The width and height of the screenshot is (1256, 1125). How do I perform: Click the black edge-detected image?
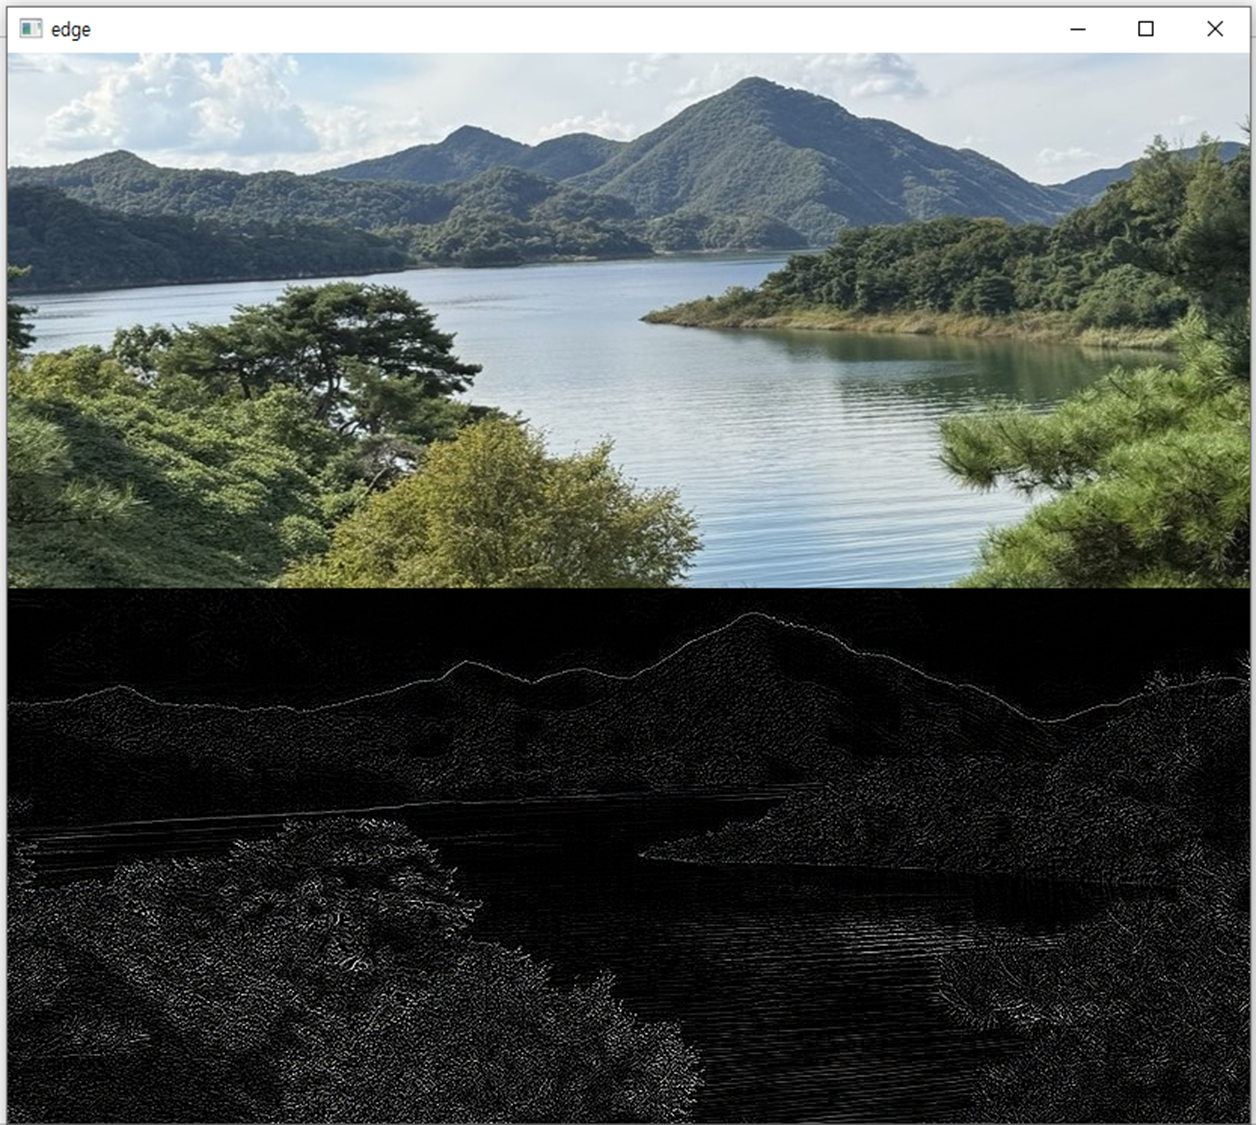point(628,855)
